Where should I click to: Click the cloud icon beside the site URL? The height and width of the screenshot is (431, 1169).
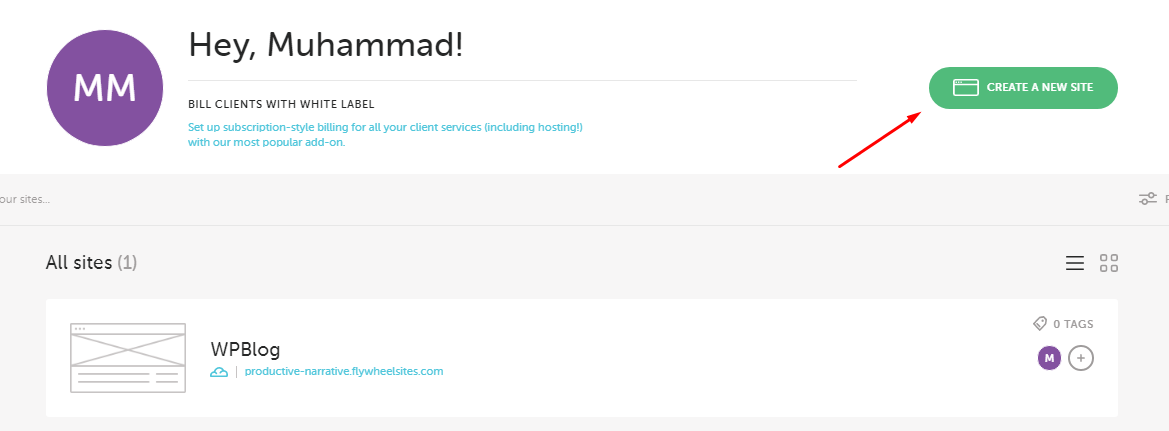click(218, 371)
